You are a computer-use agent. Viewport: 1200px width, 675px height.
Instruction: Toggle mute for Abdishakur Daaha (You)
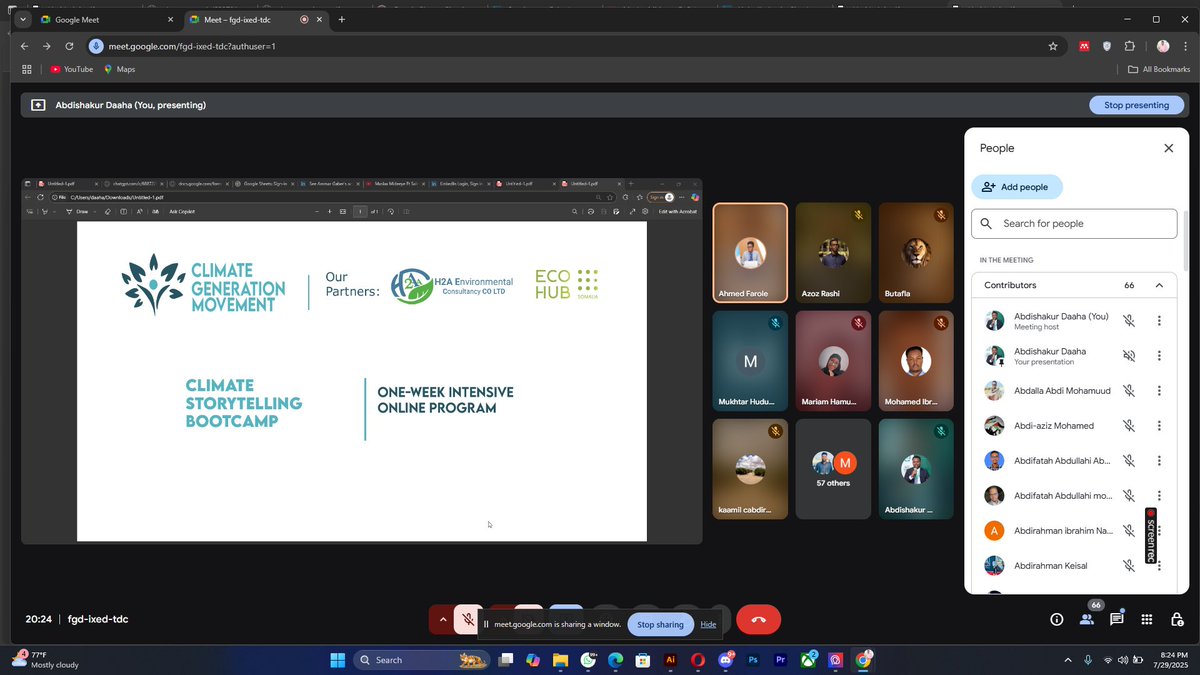1129,321
